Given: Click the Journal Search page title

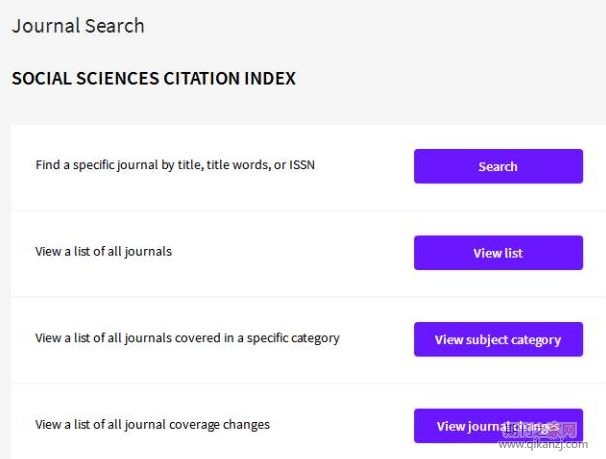Looking at the screenshot, I should [x=78, y=26].
